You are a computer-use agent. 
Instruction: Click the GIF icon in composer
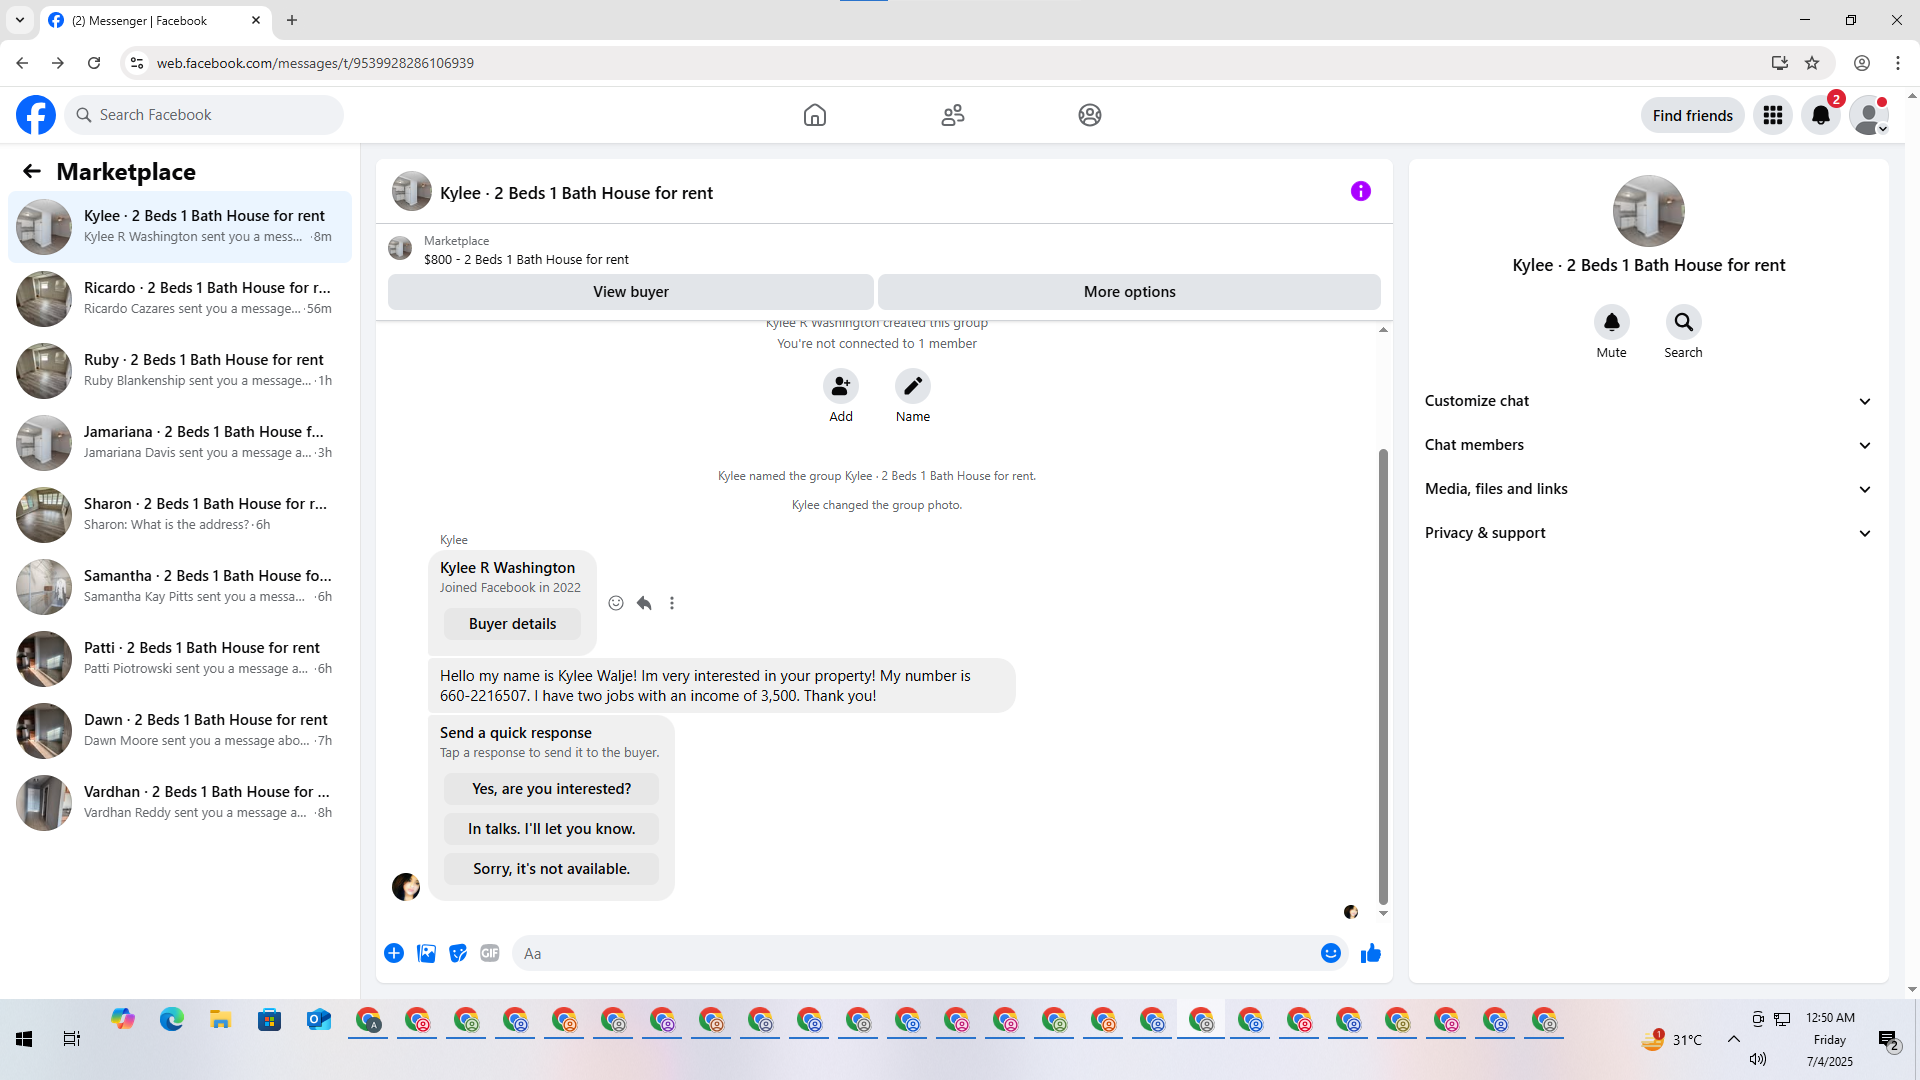pyautogui.click(x=489, y=953)
